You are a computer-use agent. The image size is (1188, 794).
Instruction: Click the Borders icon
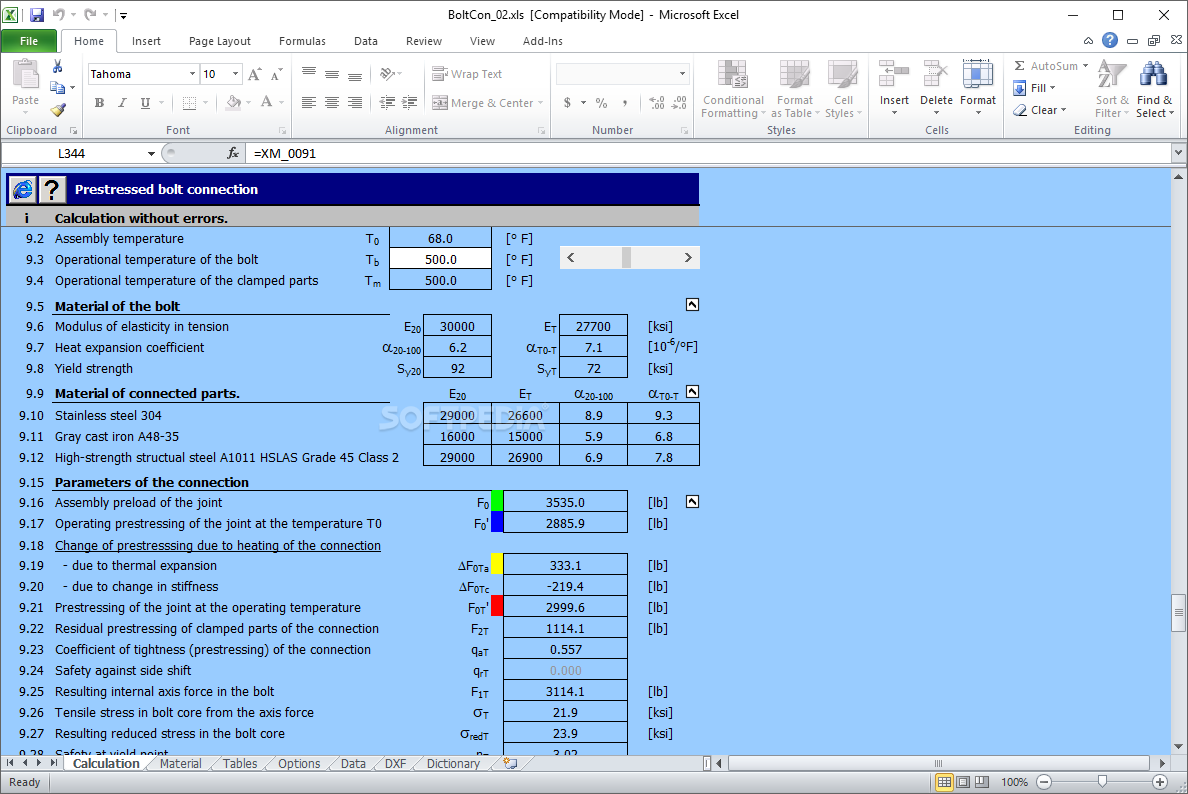pyautogui.click(x=189, y=103)
